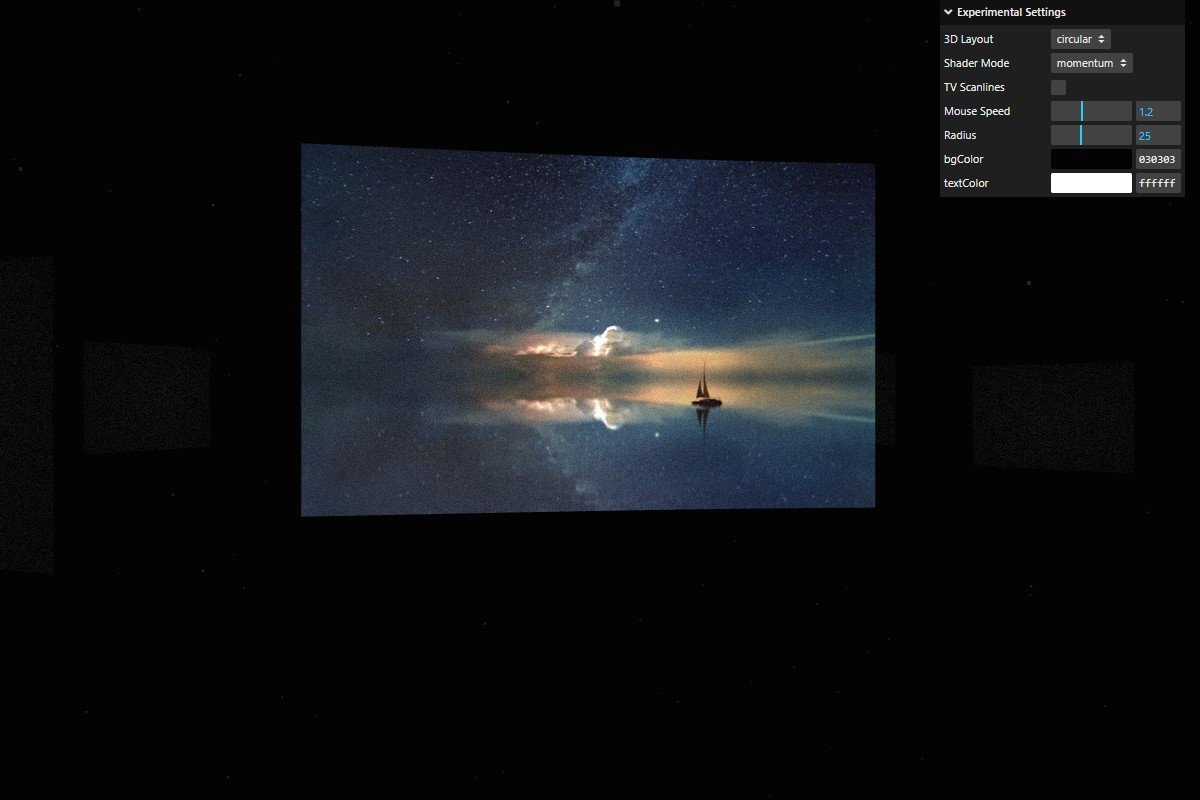
Task: Collapse the Experimental Settings chevron arrow
Action: pyautogui.click(x=948, y=13)
